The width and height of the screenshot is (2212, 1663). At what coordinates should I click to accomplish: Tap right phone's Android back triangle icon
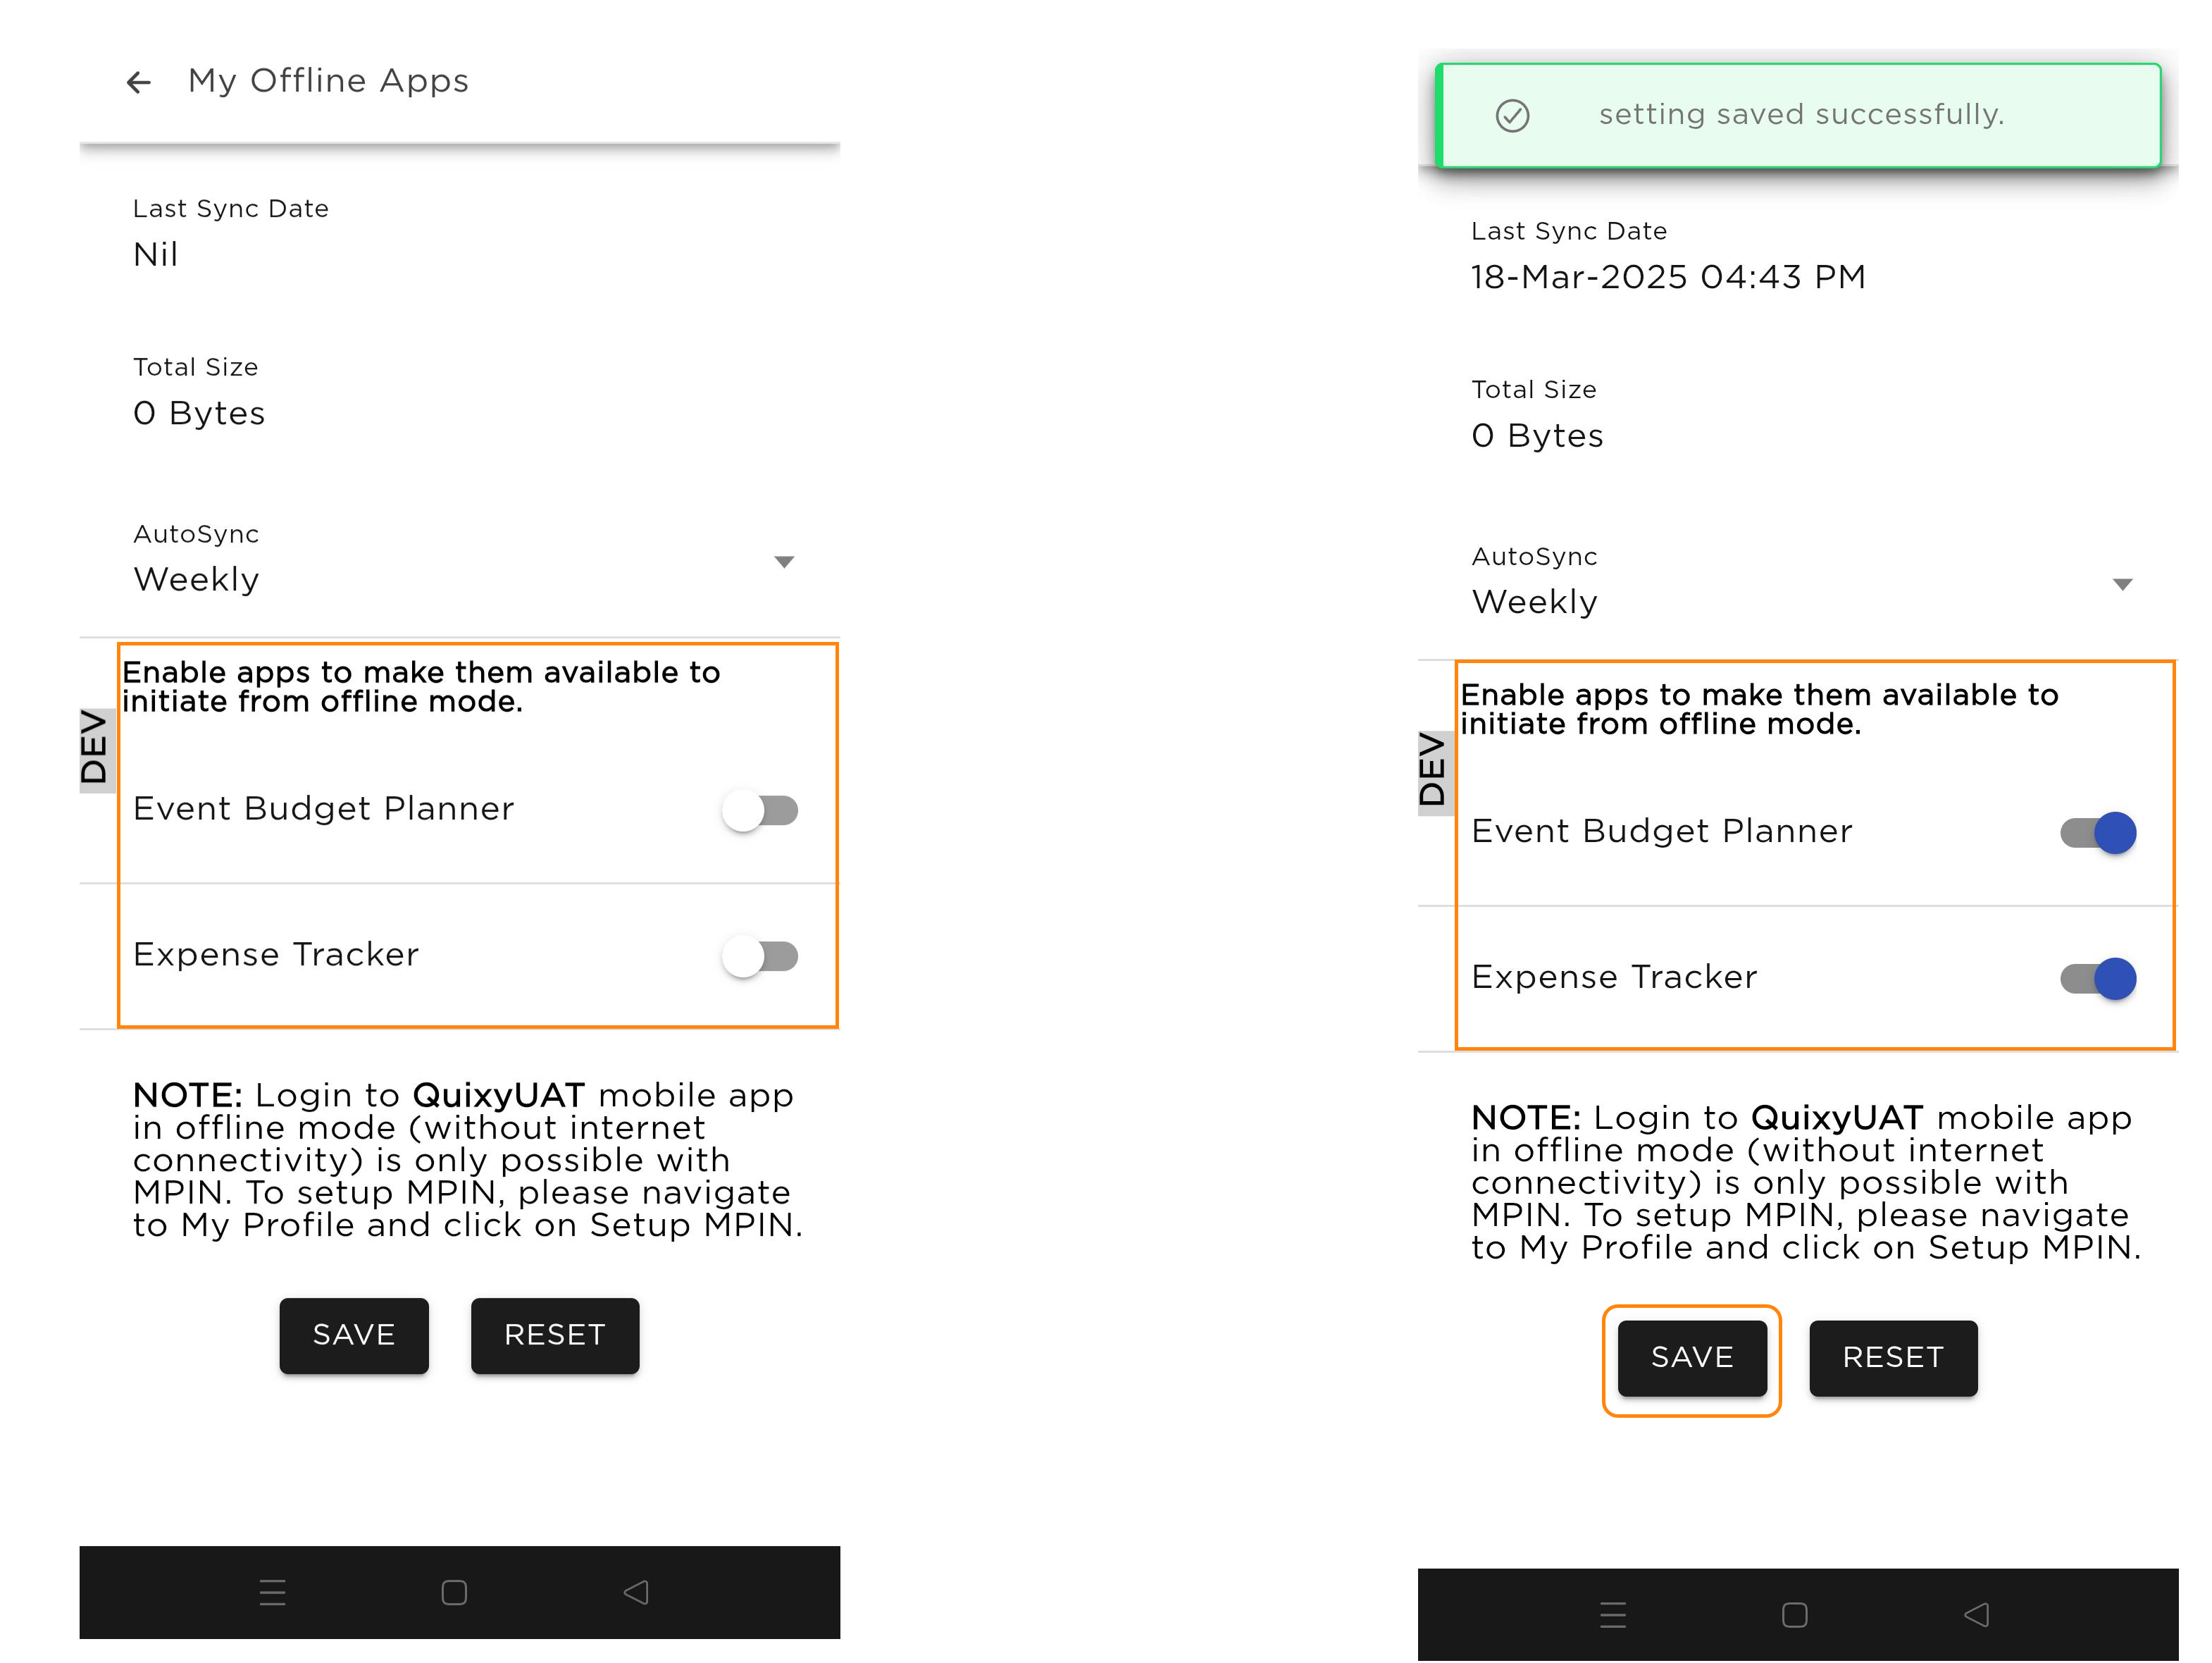pos(1976,1614)
